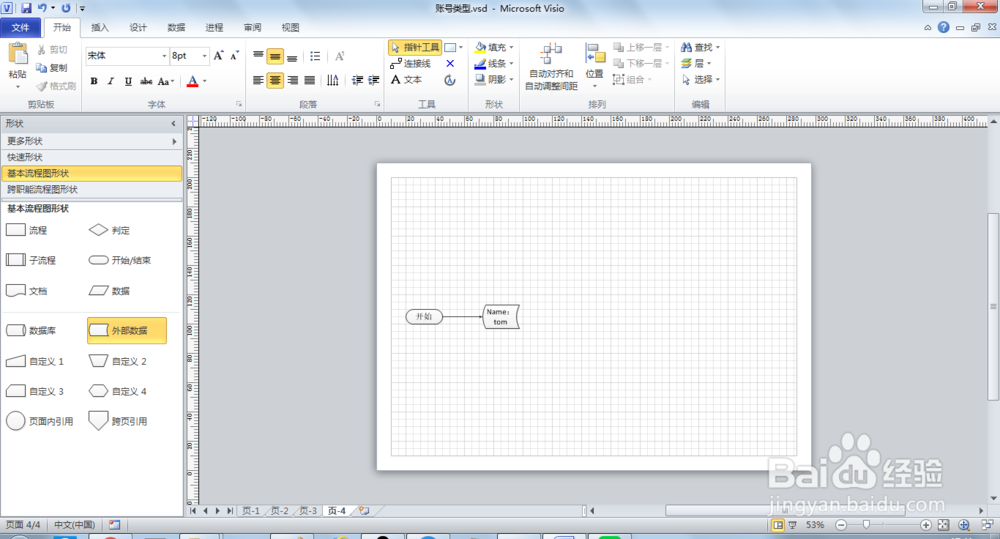This screenshot has height=539, width=1000.
Task: Toggle Bold formatting
Action: 94,81
